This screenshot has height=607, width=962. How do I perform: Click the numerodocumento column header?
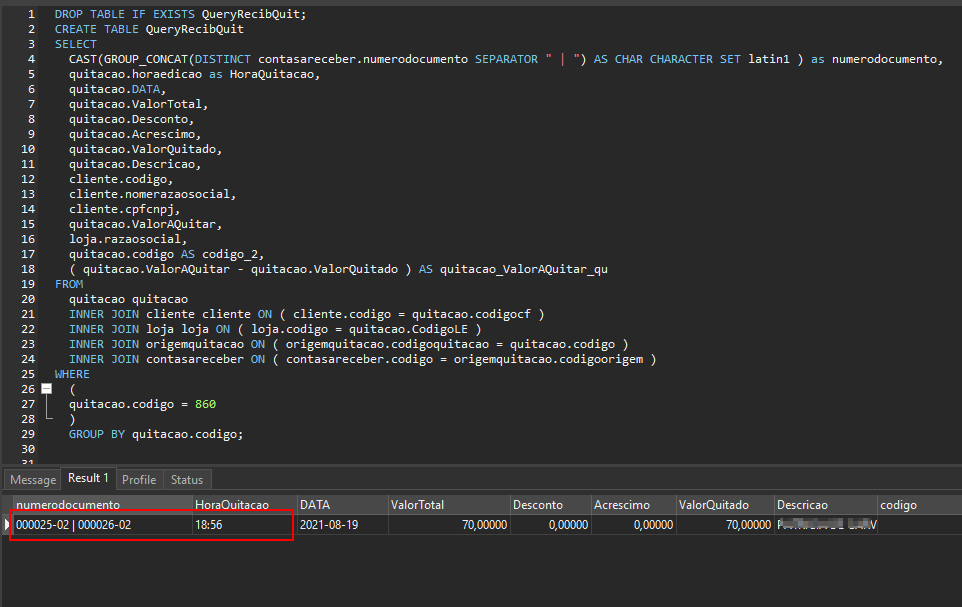coord(102,505)
